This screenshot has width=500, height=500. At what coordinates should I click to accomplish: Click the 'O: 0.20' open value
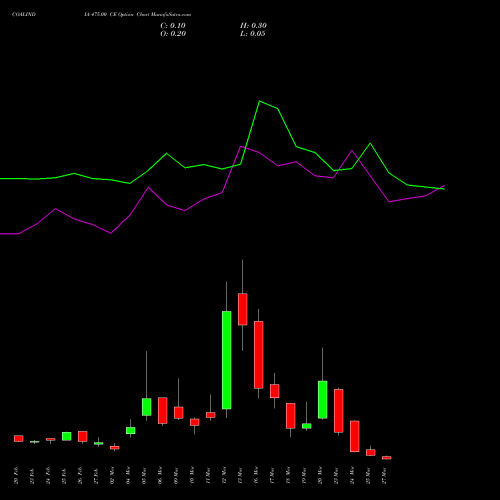[173, 34]
